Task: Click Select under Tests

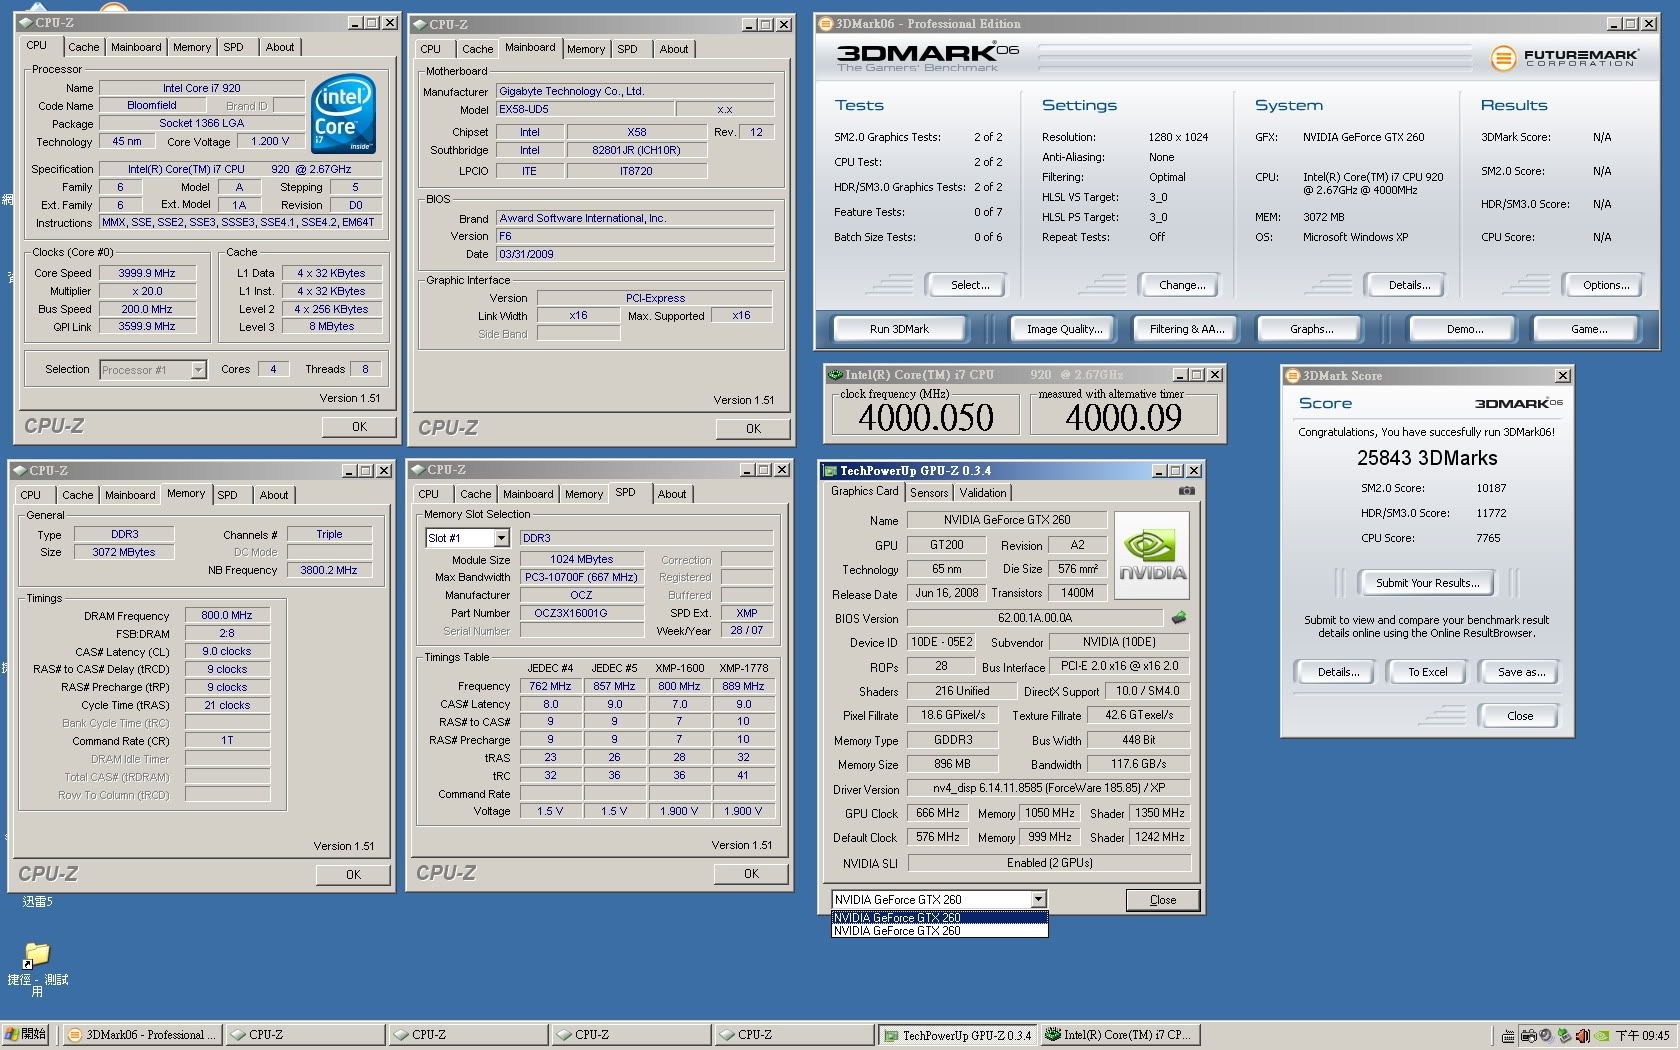Action: point(969,285)
